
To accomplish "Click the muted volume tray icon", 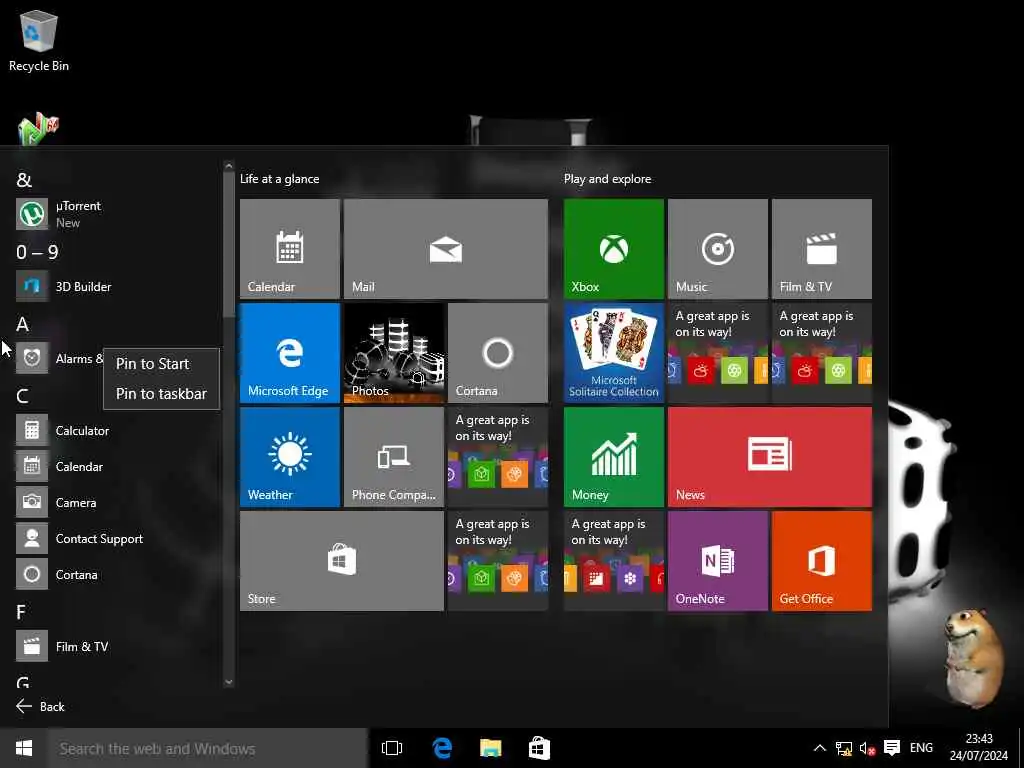I will pos(867,748).
